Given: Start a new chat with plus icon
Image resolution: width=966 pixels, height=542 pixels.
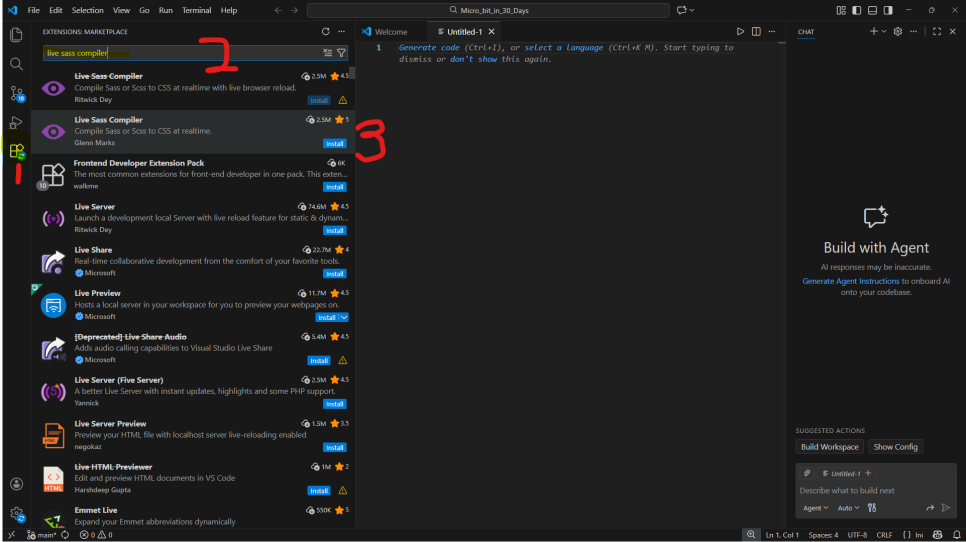Looking at the screenshot, I should [873, 31].
